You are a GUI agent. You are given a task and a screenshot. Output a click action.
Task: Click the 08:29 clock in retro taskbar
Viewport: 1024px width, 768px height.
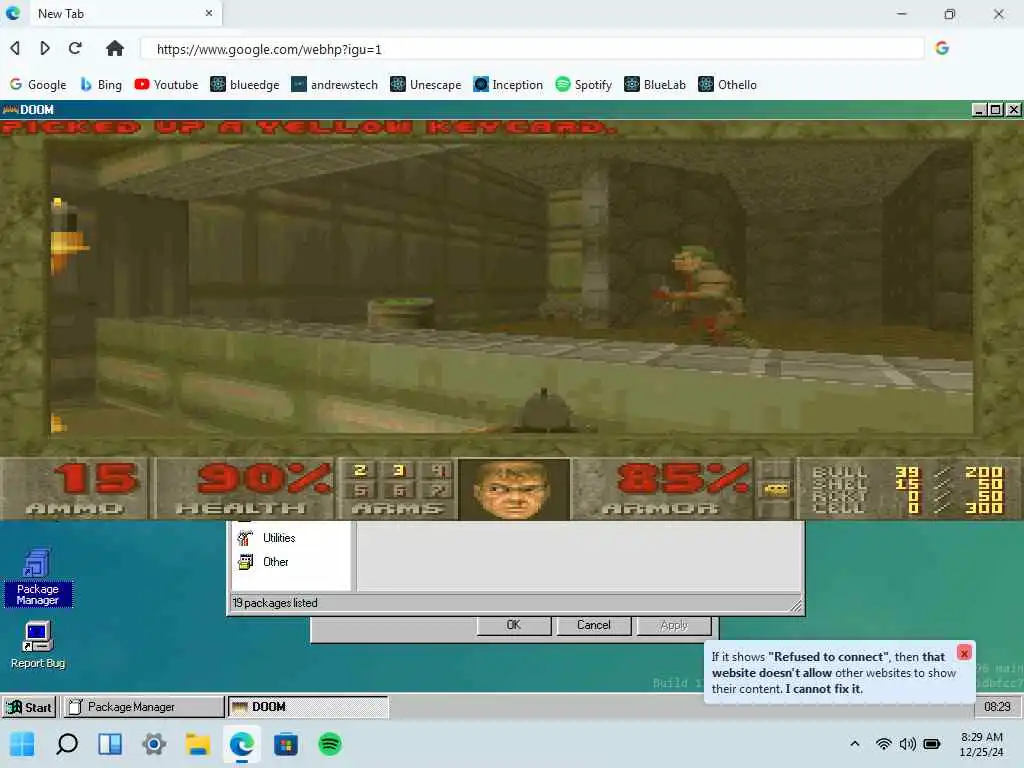997,707
